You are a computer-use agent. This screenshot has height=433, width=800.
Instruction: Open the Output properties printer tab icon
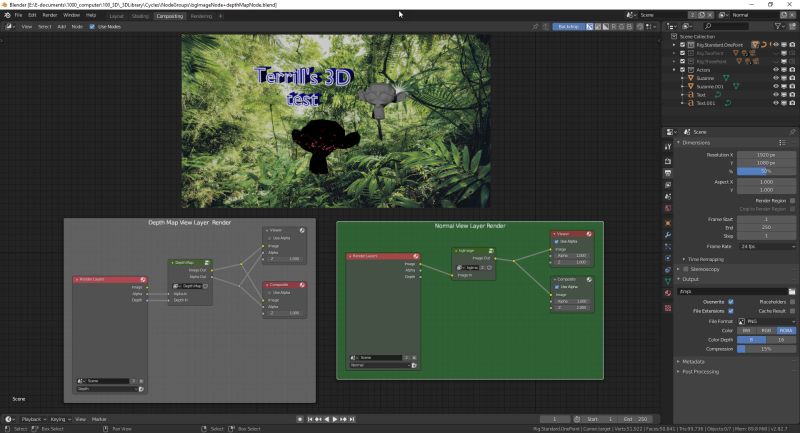click(x=668, y=173)
